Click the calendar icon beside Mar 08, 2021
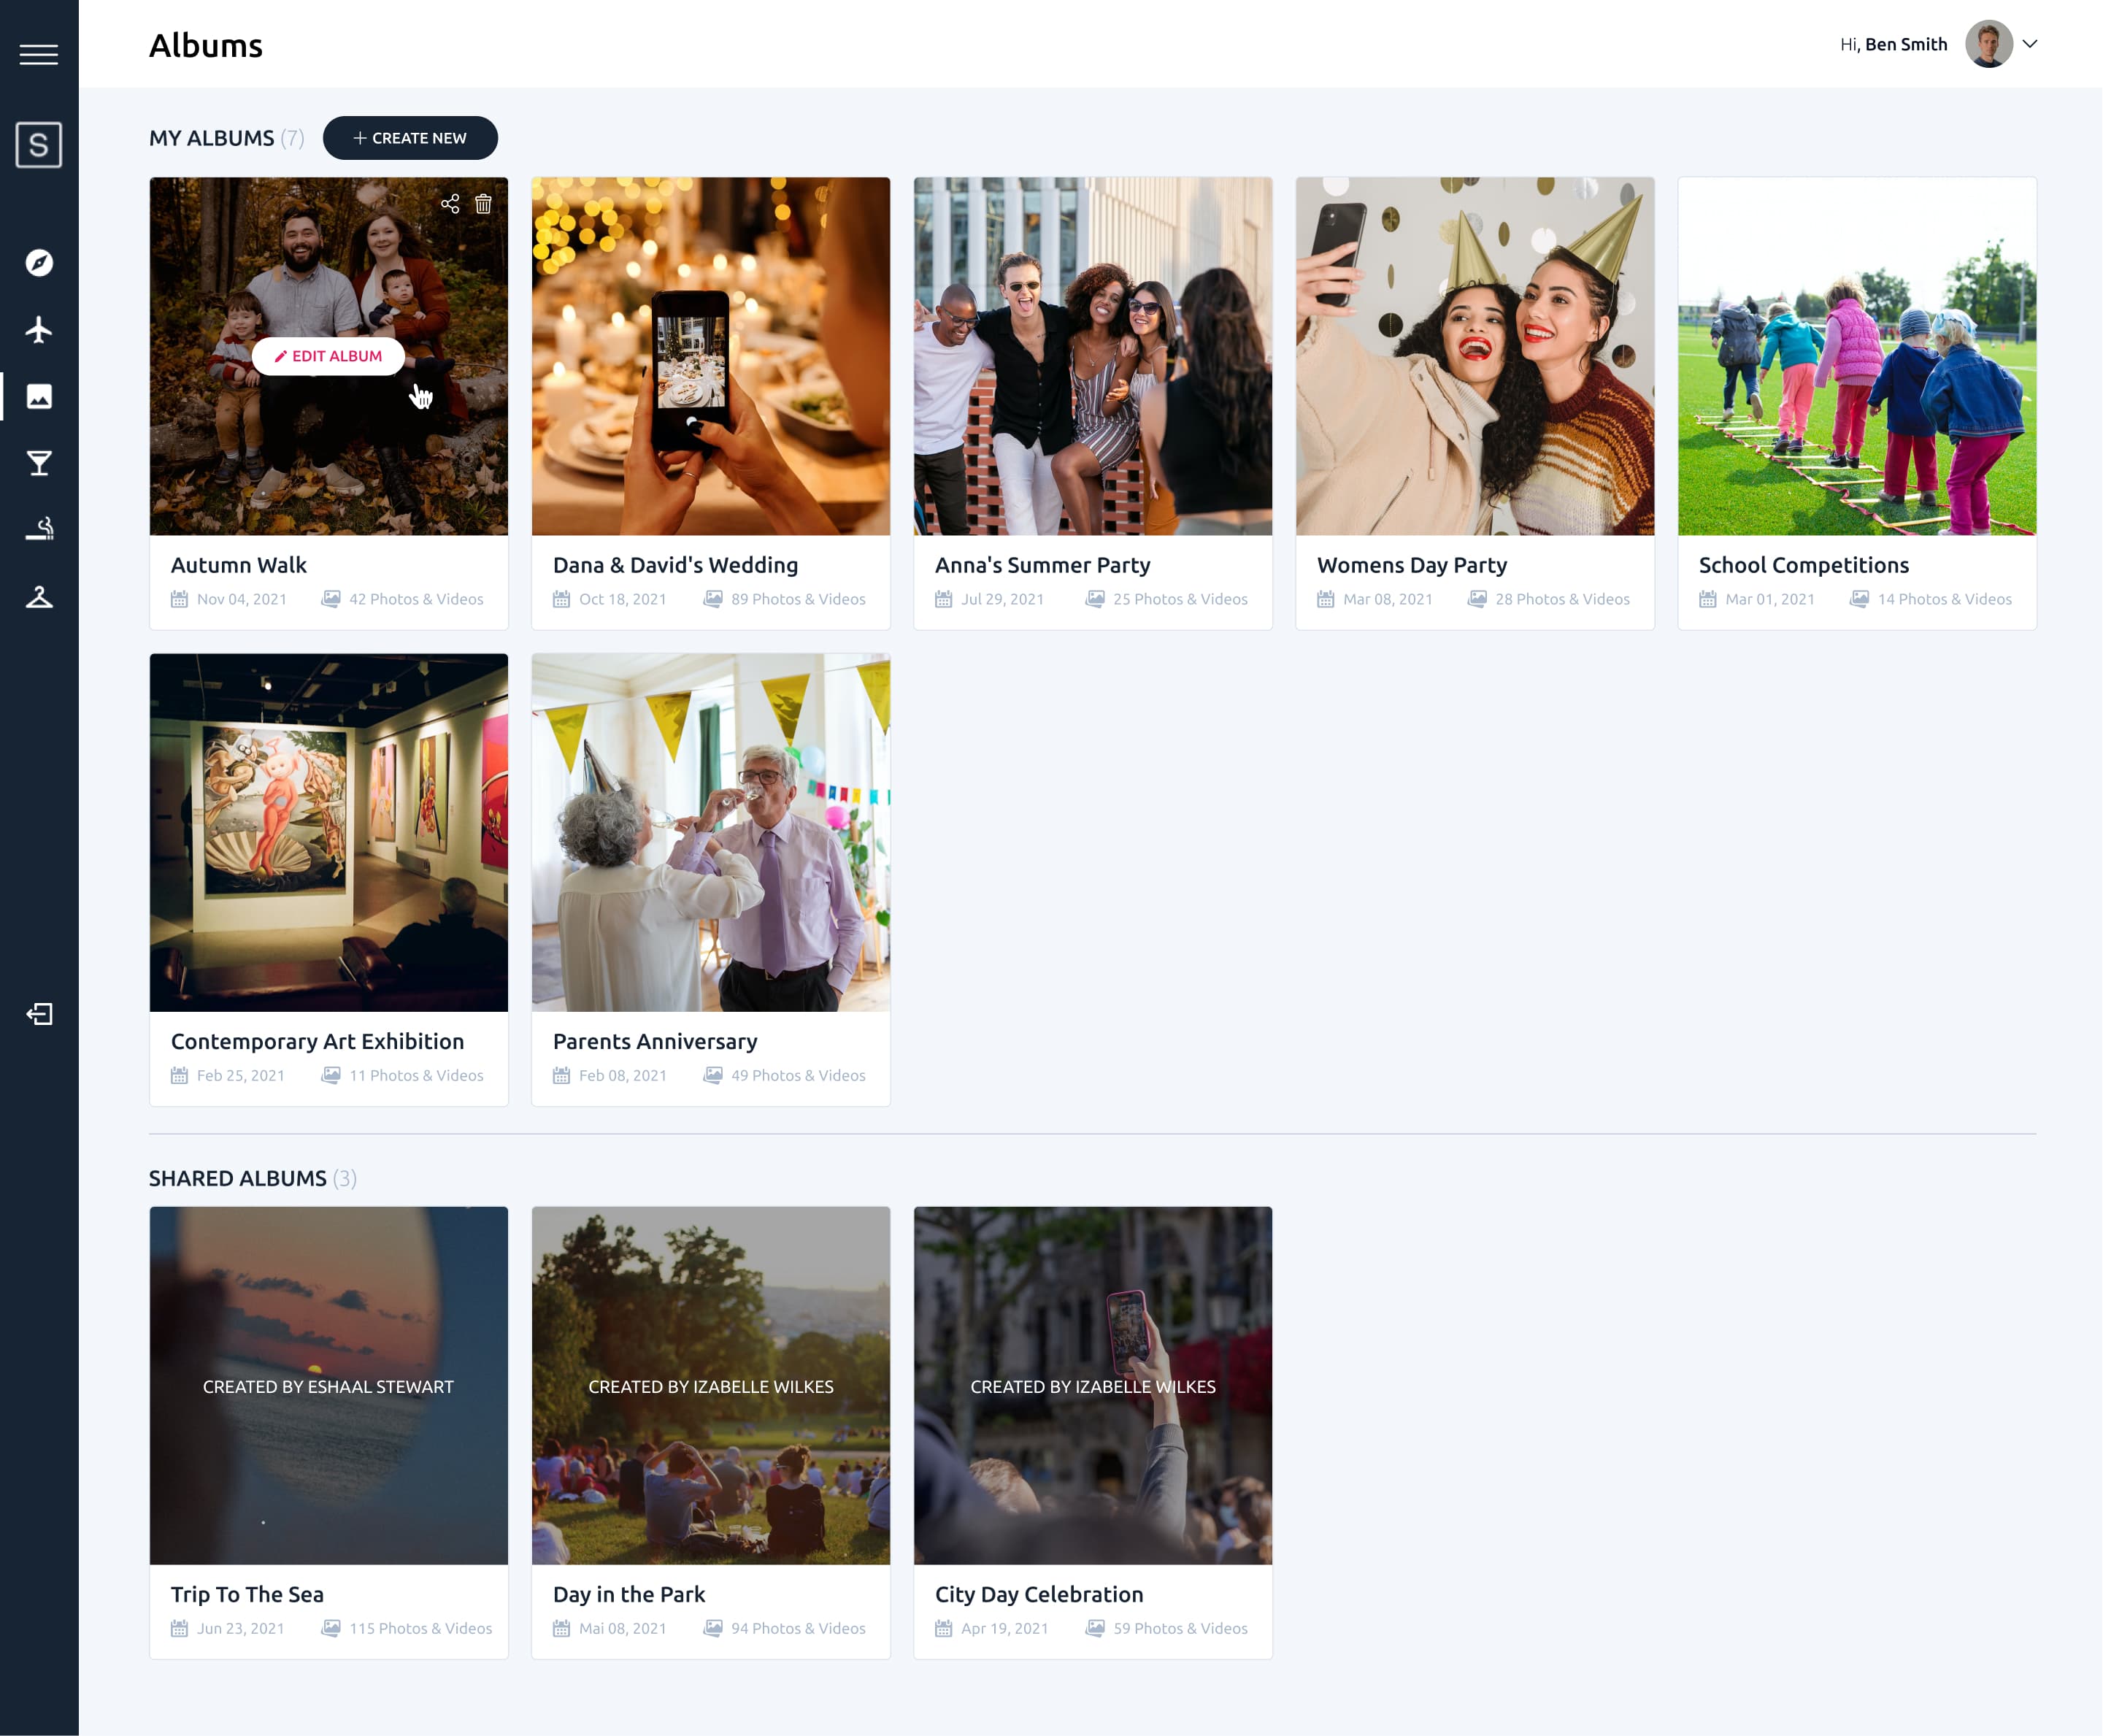Screen dimensions: 2103x1736 click(1325, 599)
